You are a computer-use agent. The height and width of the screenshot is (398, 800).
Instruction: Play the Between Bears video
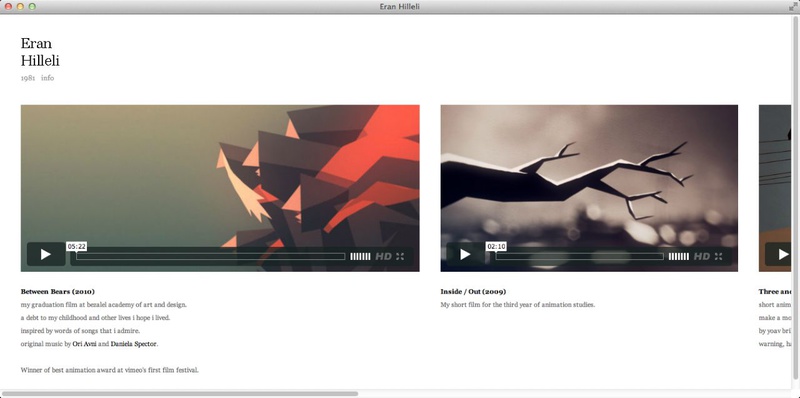[46, 254]
